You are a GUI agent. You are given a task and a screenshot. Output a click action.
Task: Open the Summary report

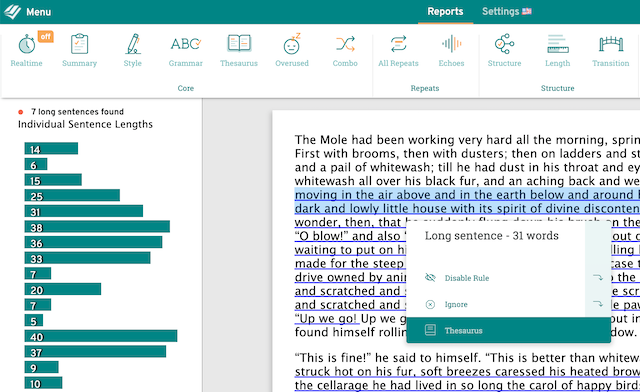[80, 51]
